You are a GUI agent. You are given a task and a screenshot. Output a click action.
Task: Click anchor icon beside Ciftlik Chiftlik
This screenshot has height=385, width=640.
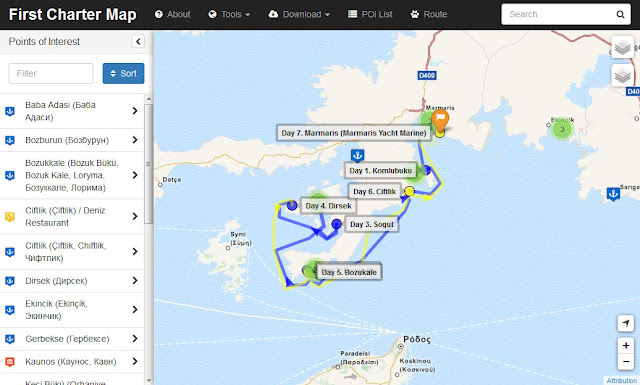(x=10, y=251)
